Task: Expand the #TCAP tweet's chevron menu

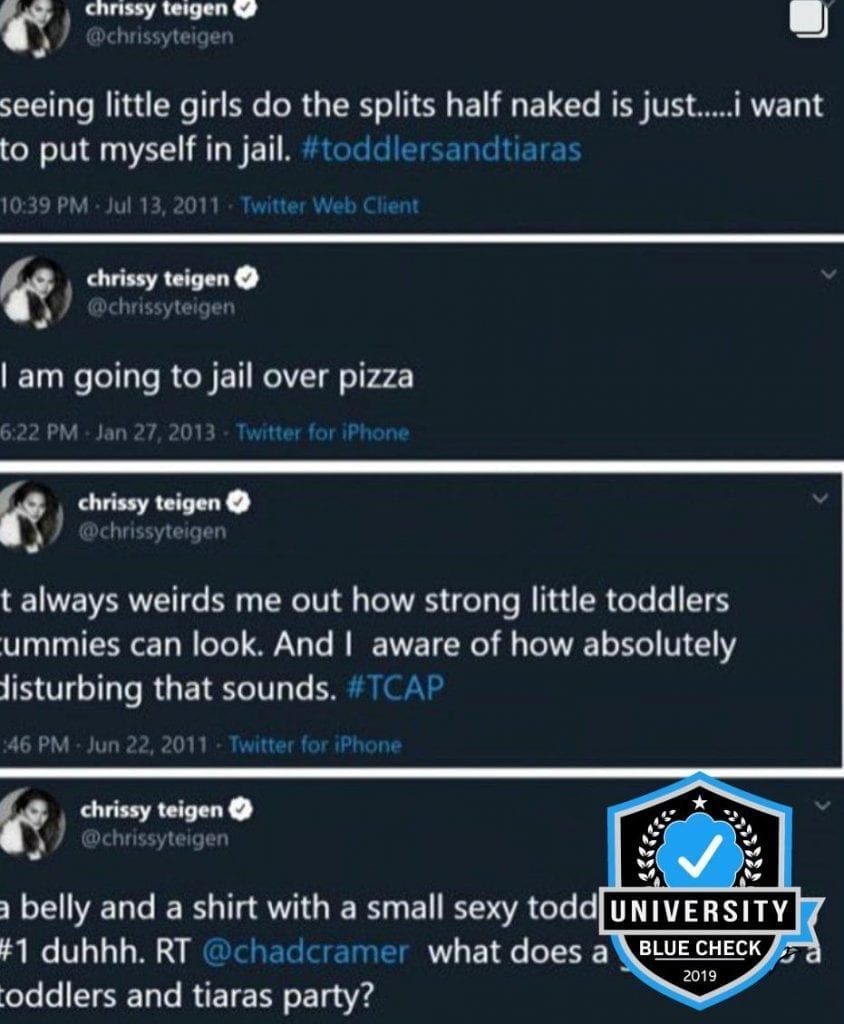Action: tap(819, 498)
